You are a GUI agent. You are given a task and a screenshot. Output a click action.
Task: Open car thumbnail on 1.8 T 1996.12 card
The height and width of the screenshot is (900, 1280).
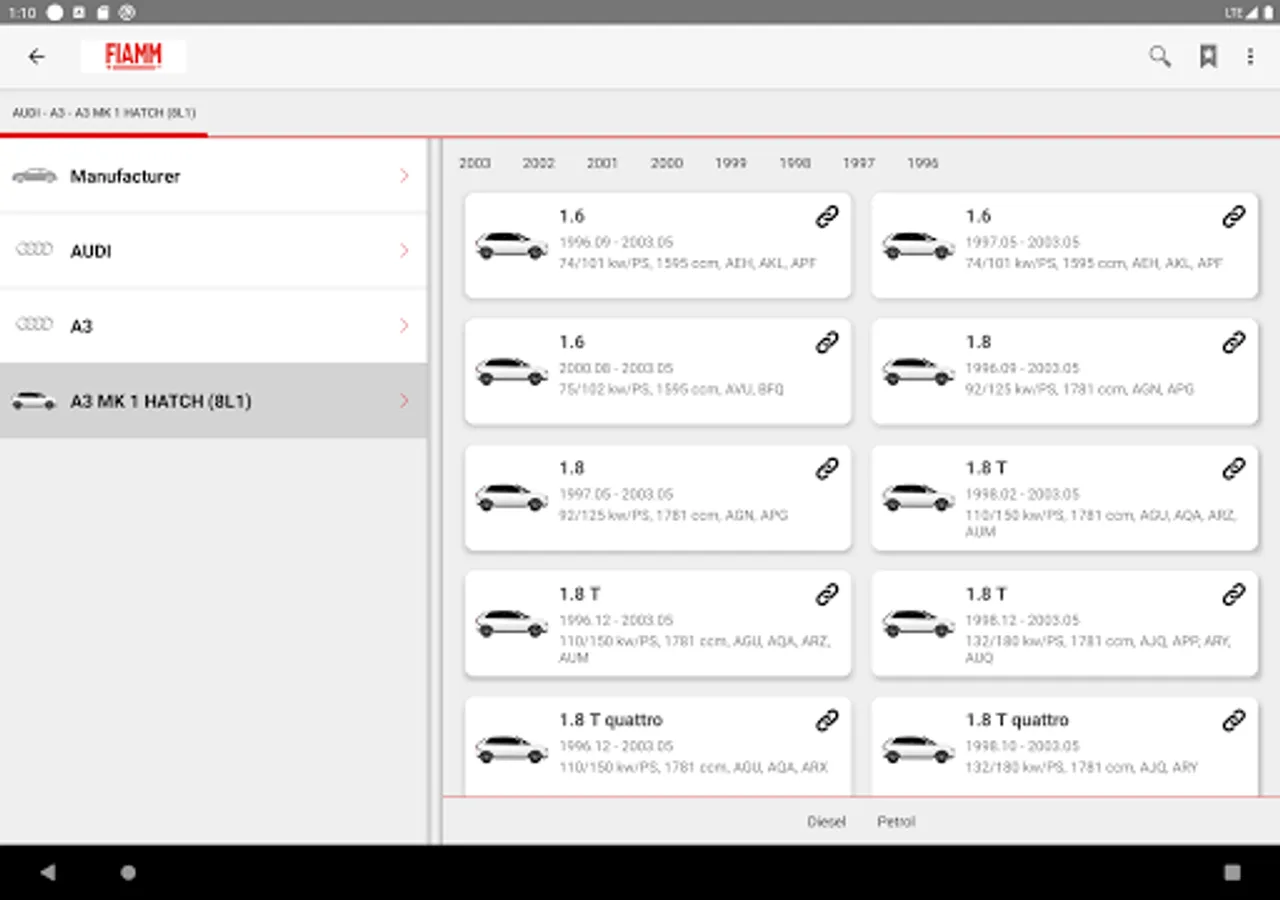(512, 623)
